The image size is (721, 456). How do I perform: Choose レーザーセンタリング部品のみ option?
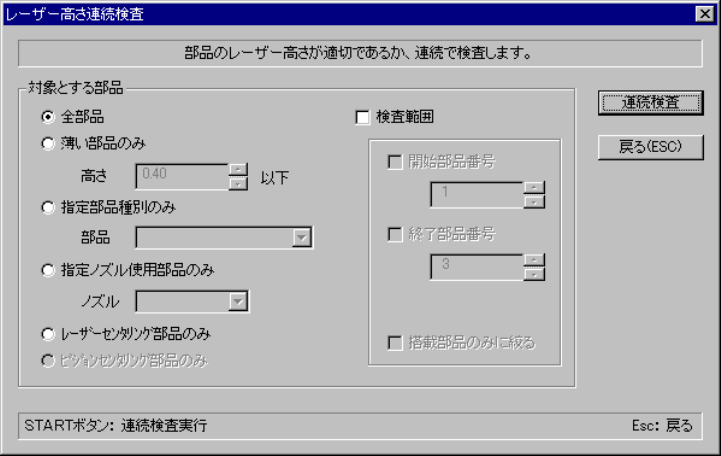pos(48,334)
